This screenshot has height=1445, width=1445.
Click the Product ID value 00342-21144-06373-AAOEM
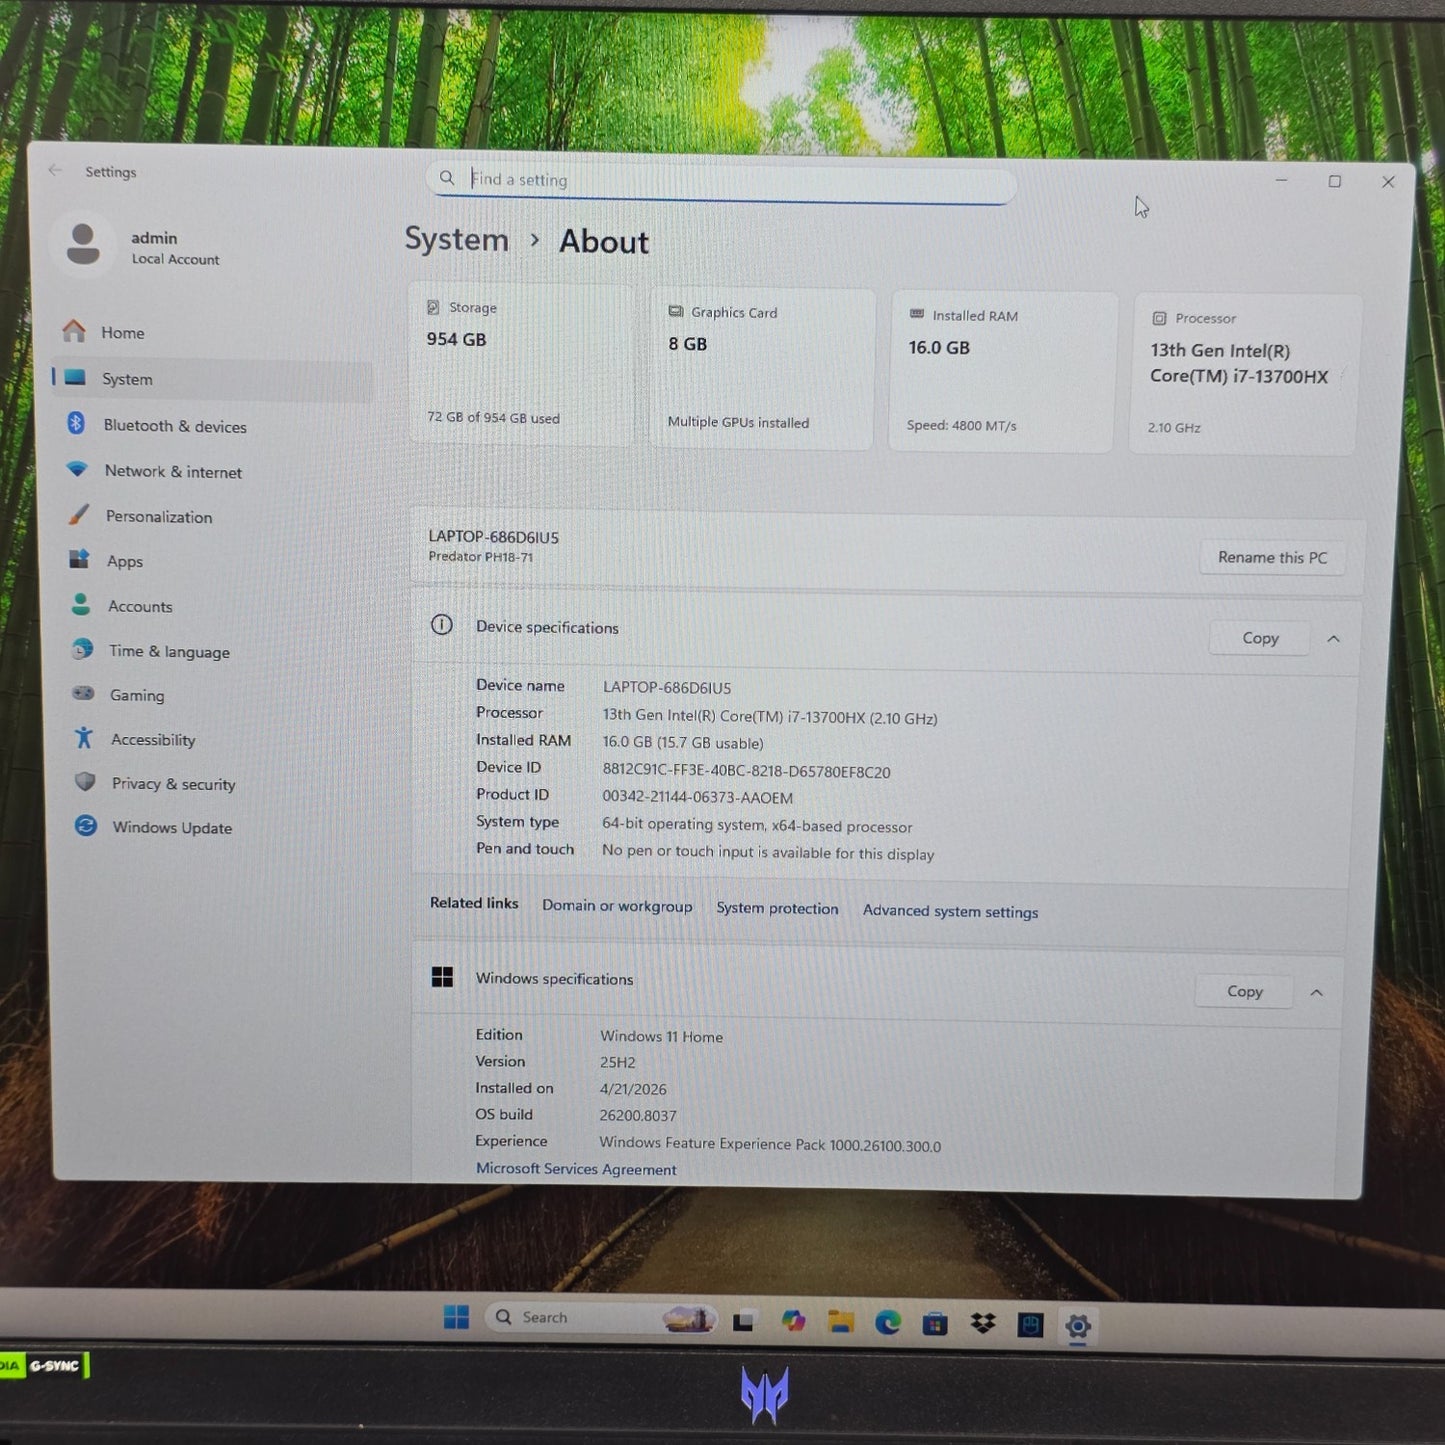[x=697, y=797]
